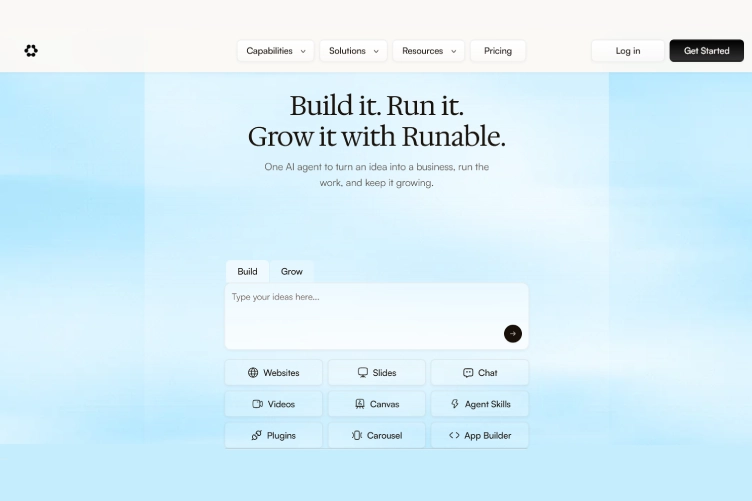Choose the Chat option
The height and width of the screenshot is (501, 752).
coord(480,373)
